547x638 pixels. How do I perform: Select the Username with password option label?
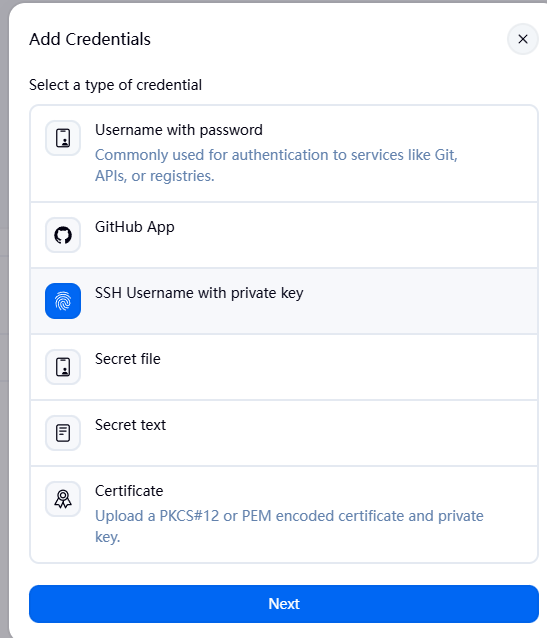click(179, 130)
